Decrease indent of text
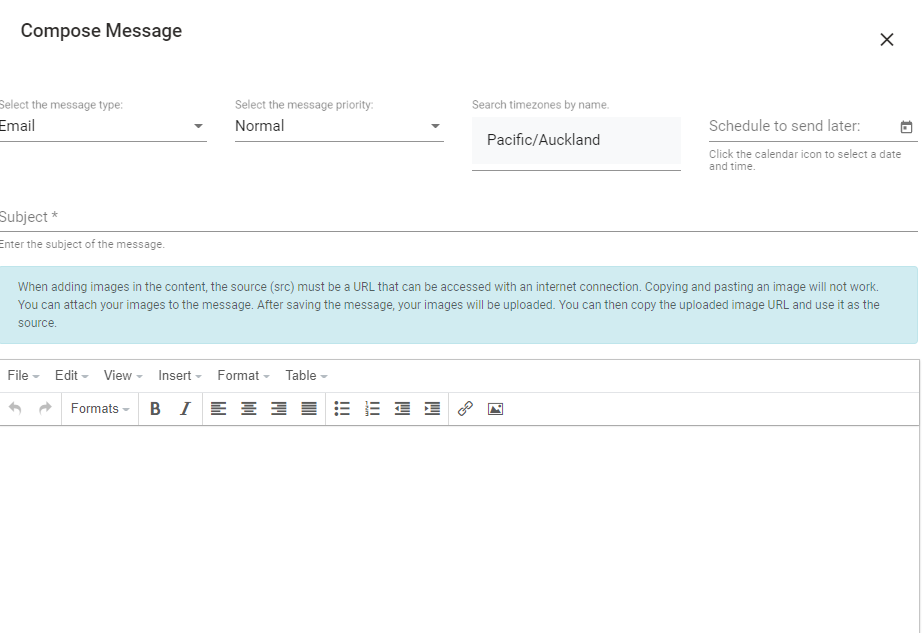Screen dimensions: 924x643 click(x=402, y=408)
